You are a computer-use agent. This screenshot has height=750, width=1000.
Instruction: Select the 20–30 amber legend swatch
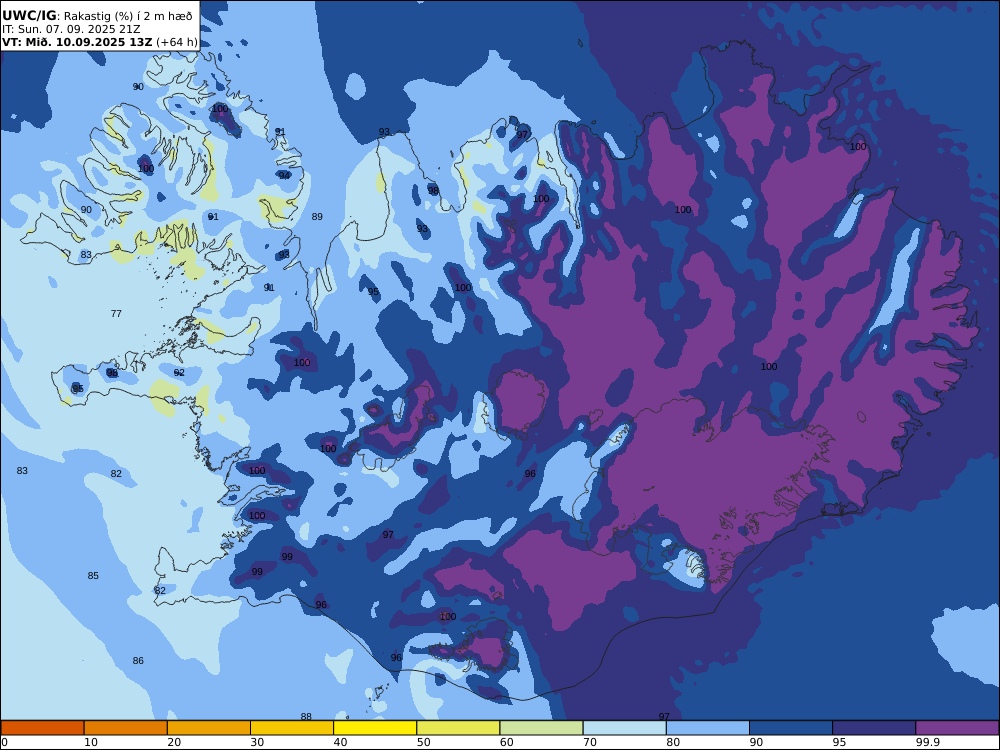(209, 728)
